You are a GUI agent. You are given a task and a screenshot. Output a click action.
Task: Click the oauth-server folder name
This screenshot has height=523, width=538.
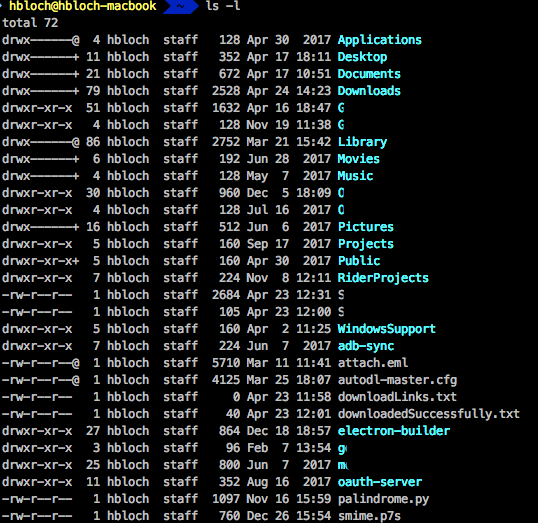pos(379,482)
